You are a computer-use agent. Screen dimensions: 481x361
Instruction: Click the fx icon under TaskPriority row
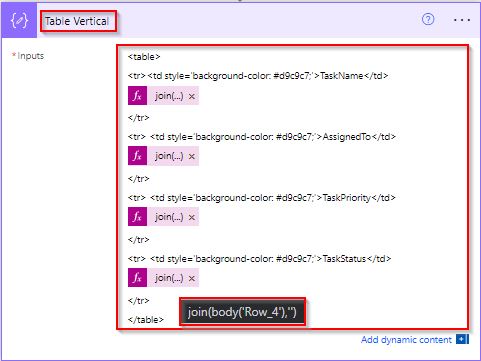137,217
